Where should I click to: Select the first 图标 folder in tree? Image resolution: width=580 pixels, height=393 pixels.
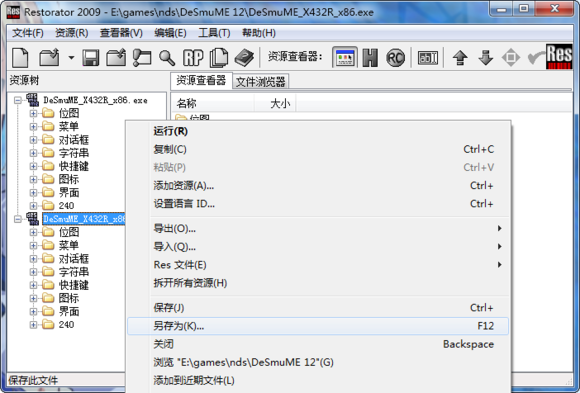[69, 179]
